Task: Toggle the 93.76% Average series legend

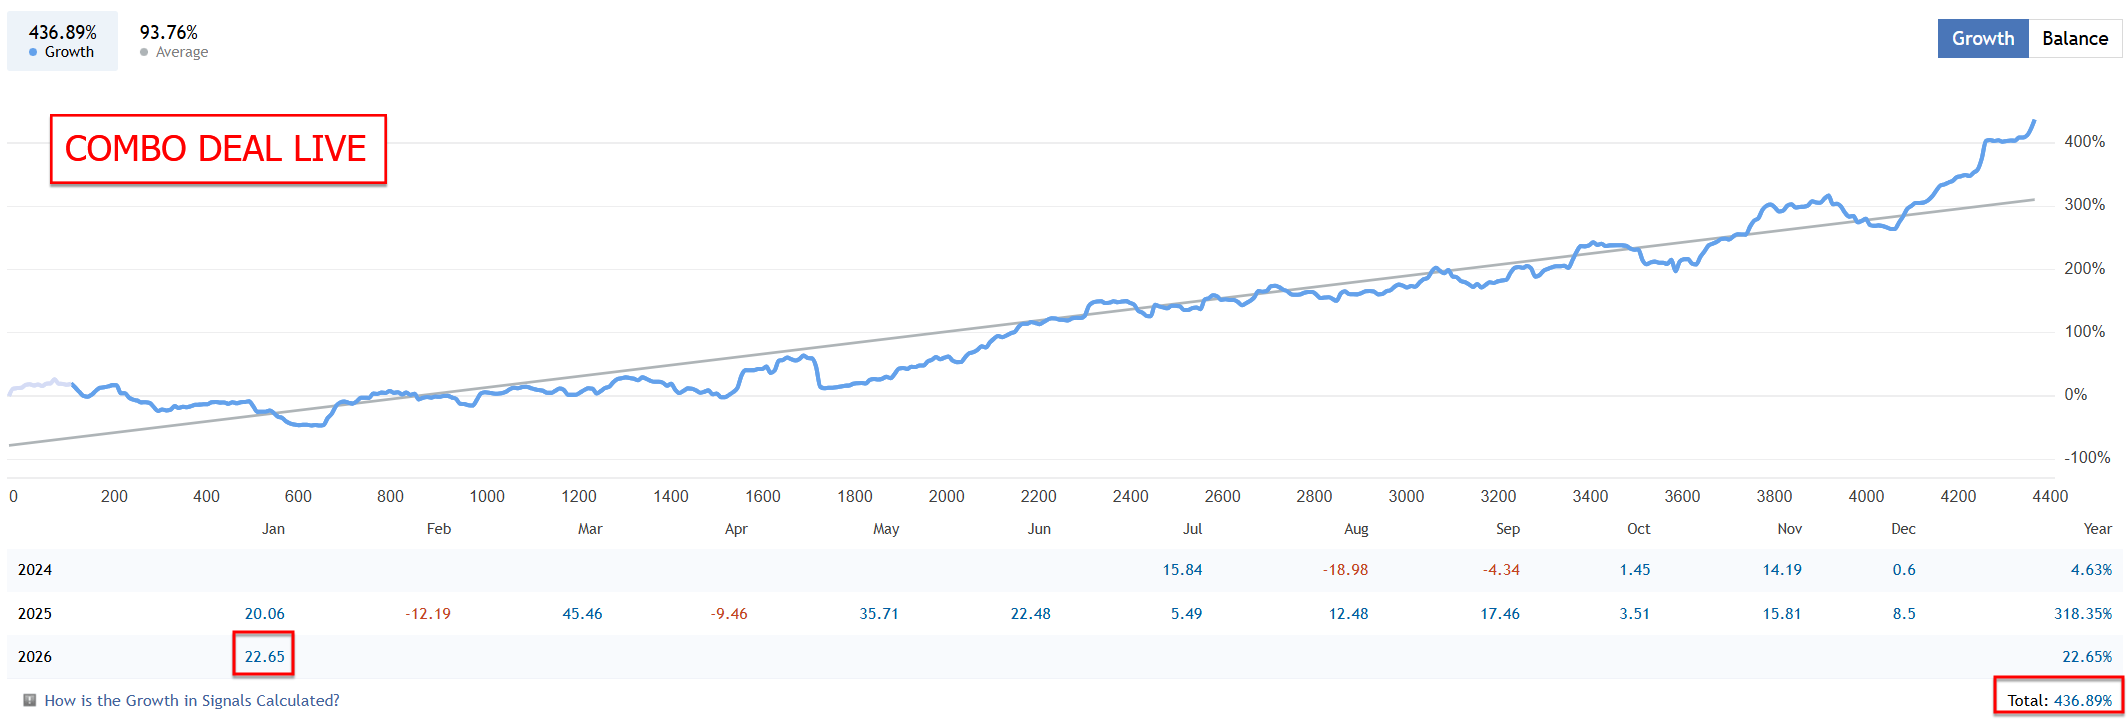Action: click(173, 41)
